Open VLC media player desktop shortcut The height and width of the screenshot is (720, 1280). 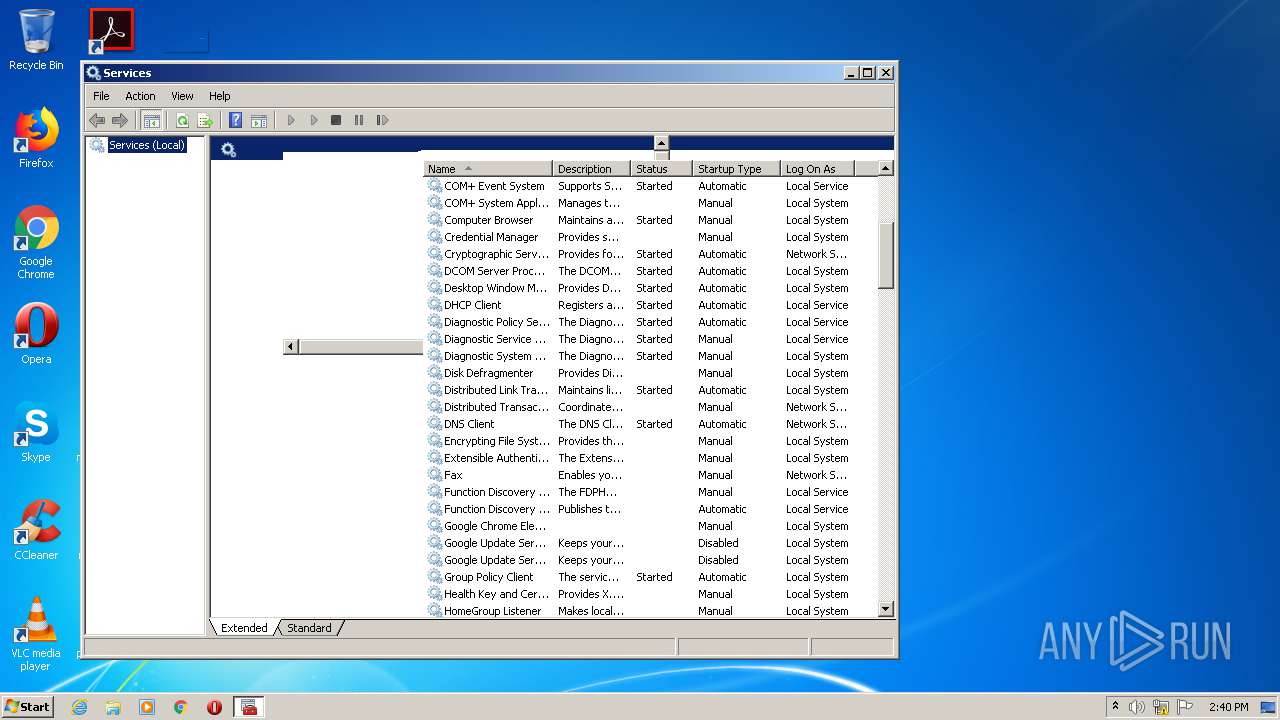point(36,634)
